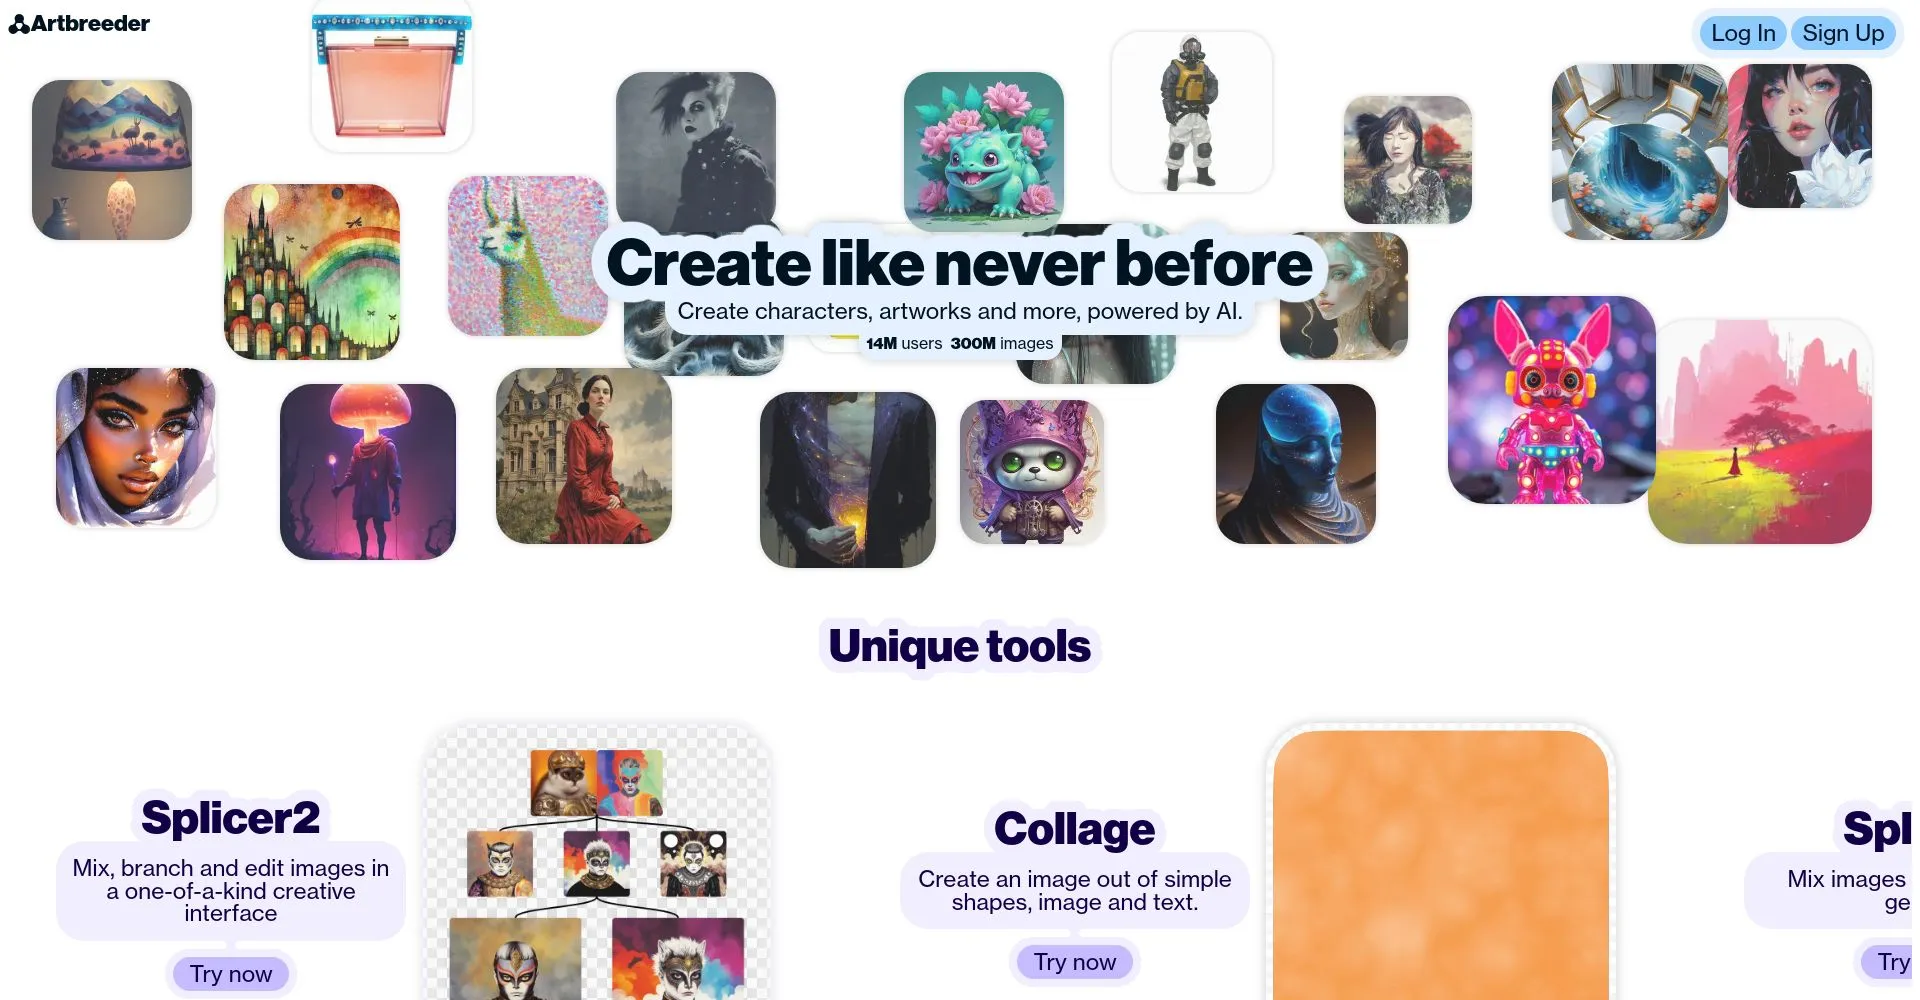Image resolution: width=1920 pixels, height=1000 pixels.
Task: Select the blue galaxy face portrait
Action: pyautogui.click(x=1296, y=464)
